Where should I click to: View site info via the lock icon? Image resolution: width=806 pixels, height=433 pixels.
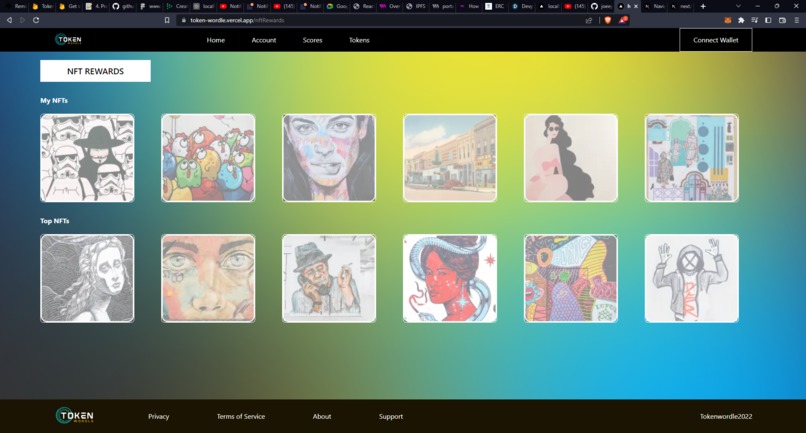tap(184, 20)
